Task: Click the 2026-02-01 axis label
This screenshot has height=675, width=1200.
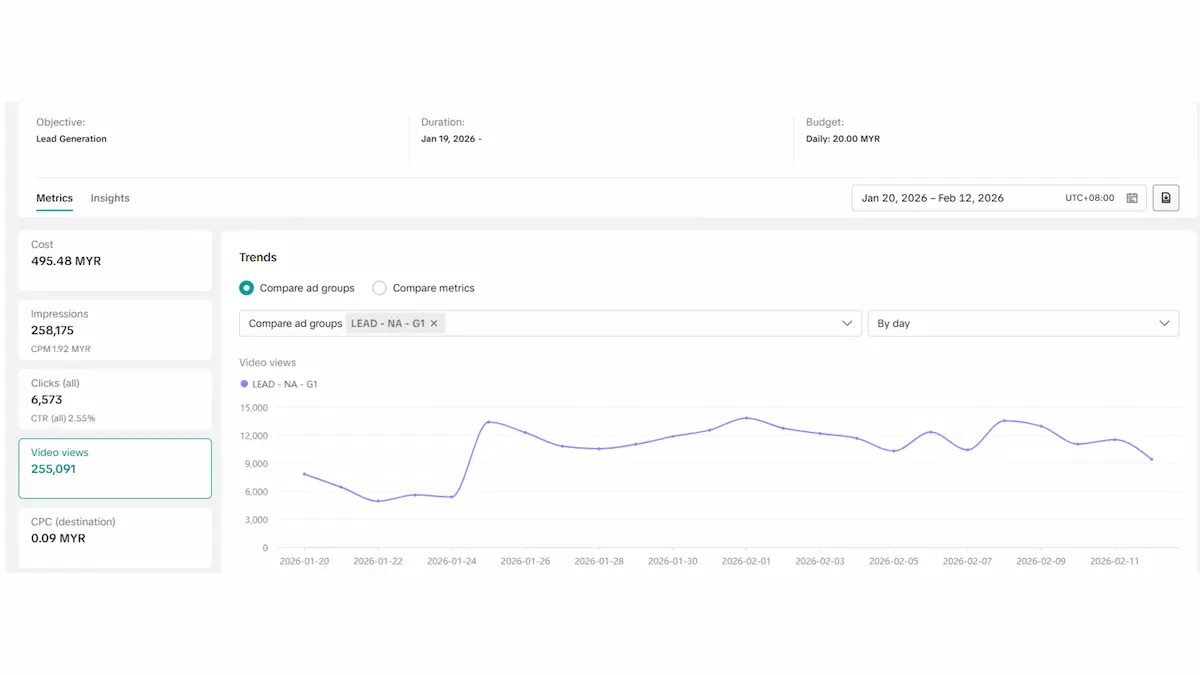Action: point(746,562)
